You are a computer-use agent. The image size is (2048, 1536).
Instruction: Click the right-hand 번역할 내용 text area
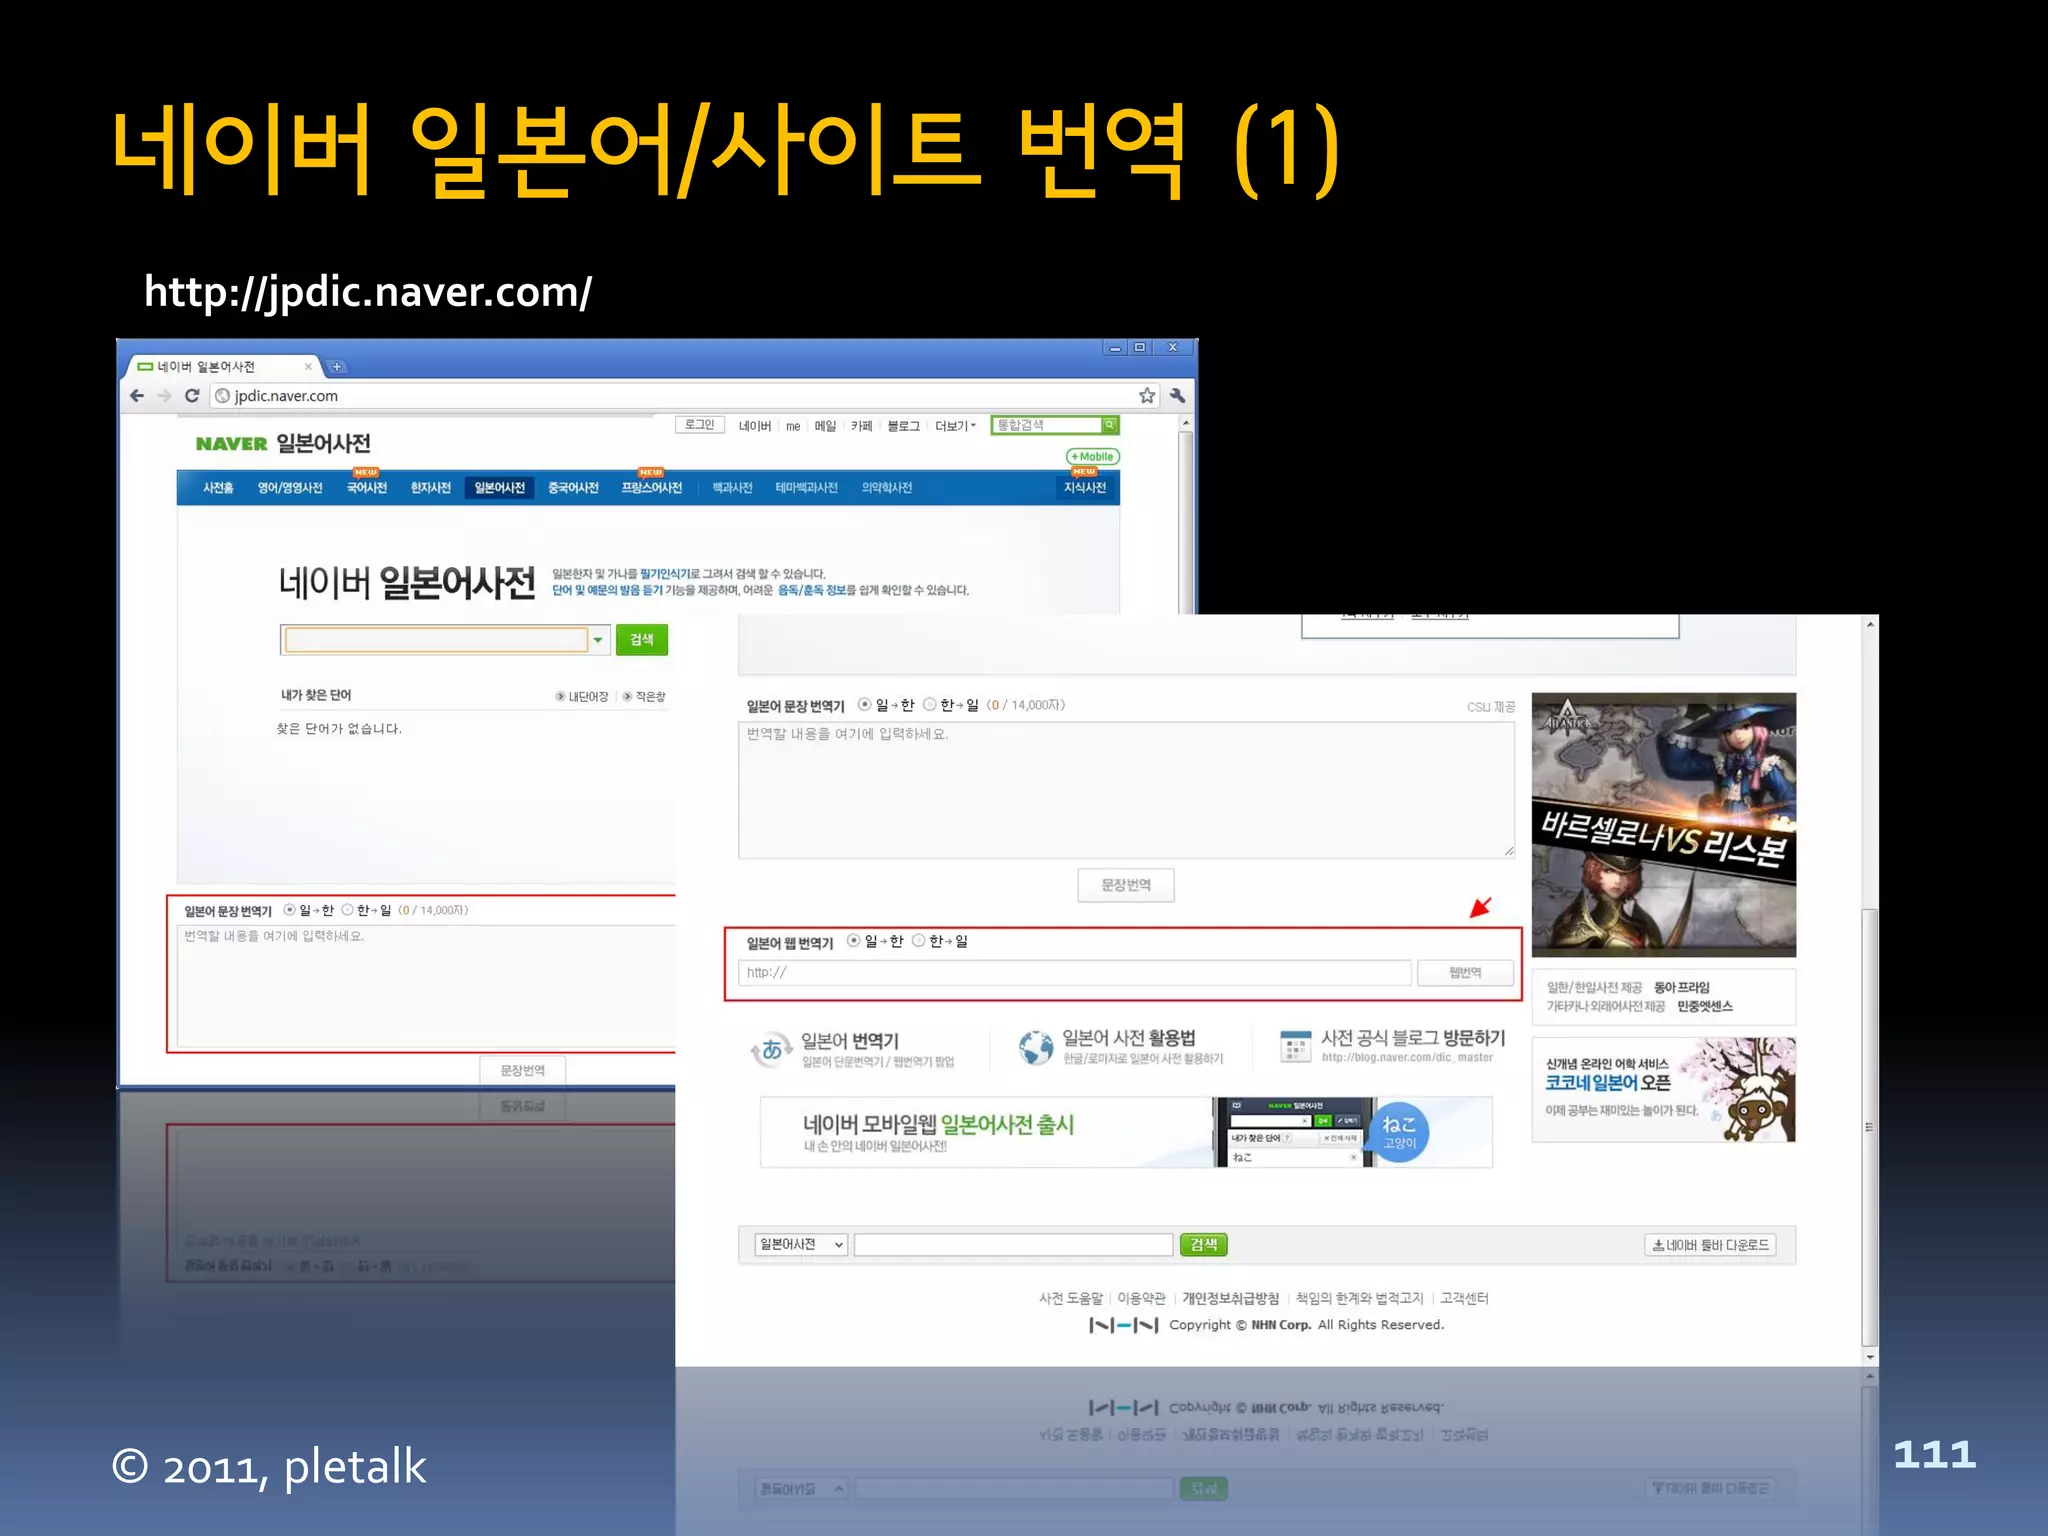tap(1126, 790)
